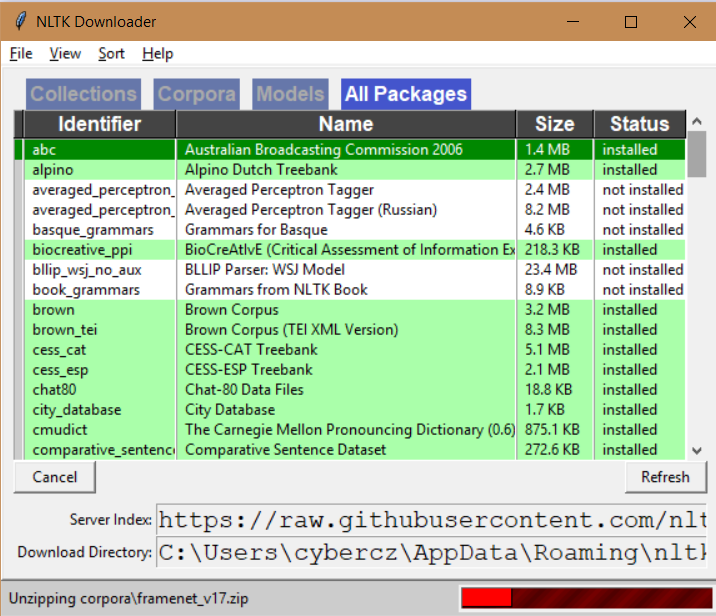Click the Name column header
Viewport: 716px width, 616px height.
coord(346,124)
